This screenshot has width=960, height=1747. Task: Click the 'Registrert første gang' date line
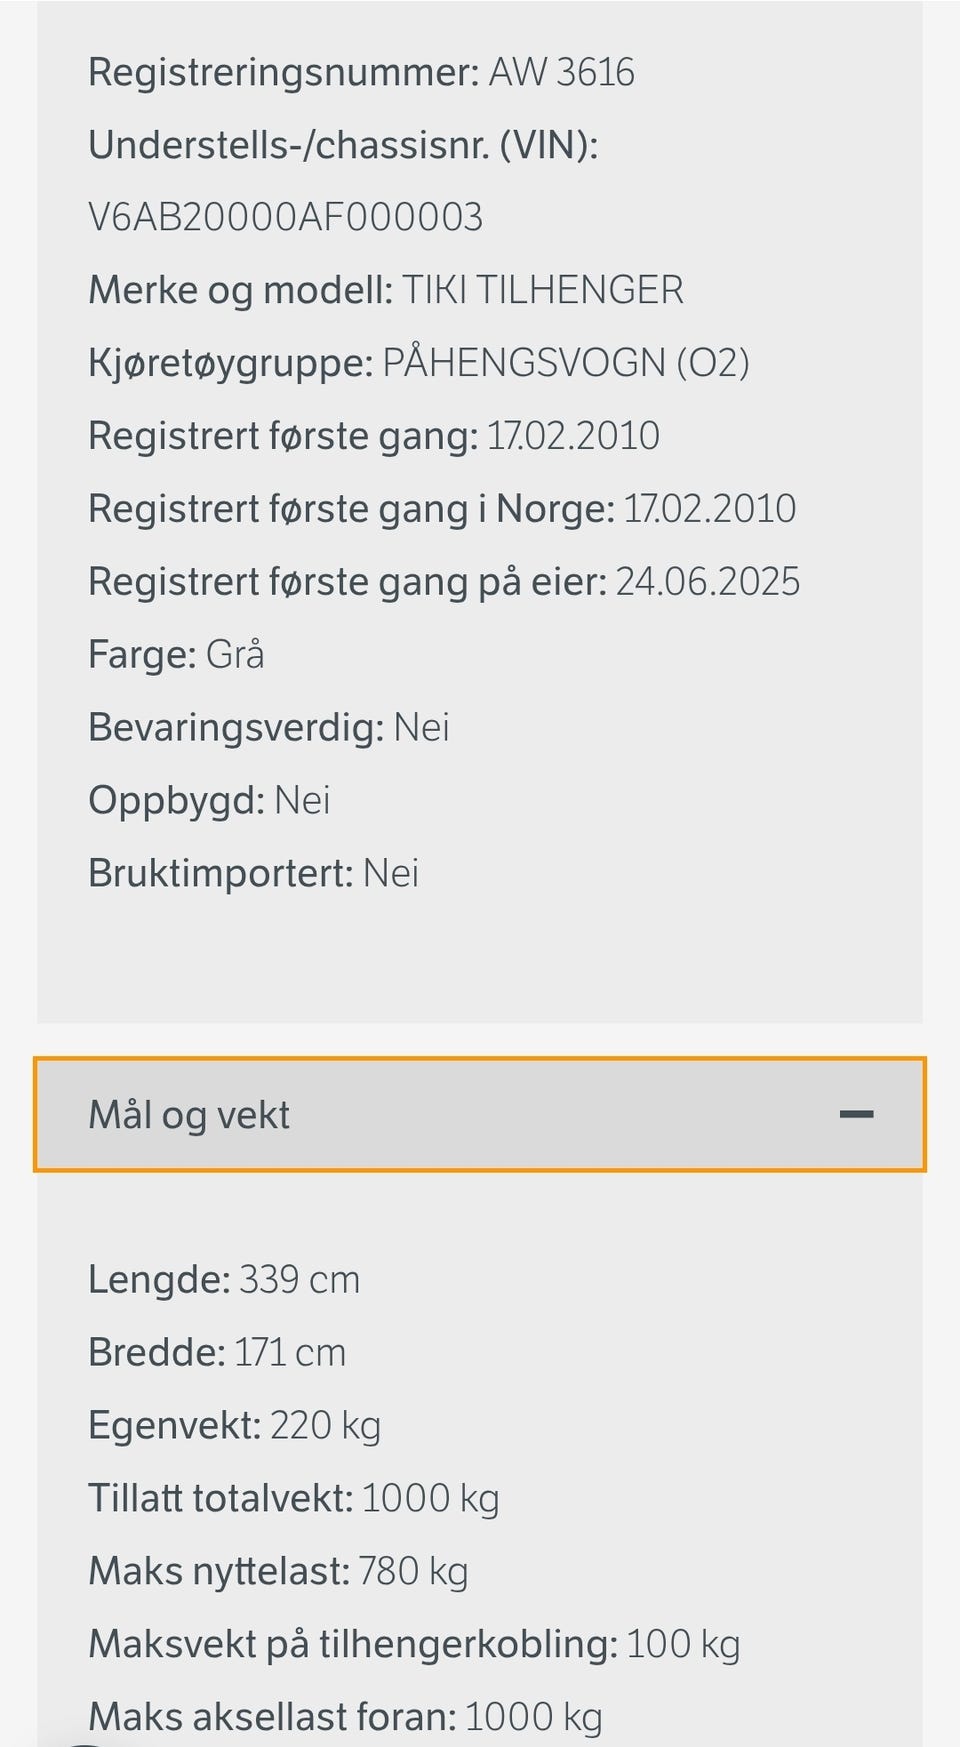point(374,436)
